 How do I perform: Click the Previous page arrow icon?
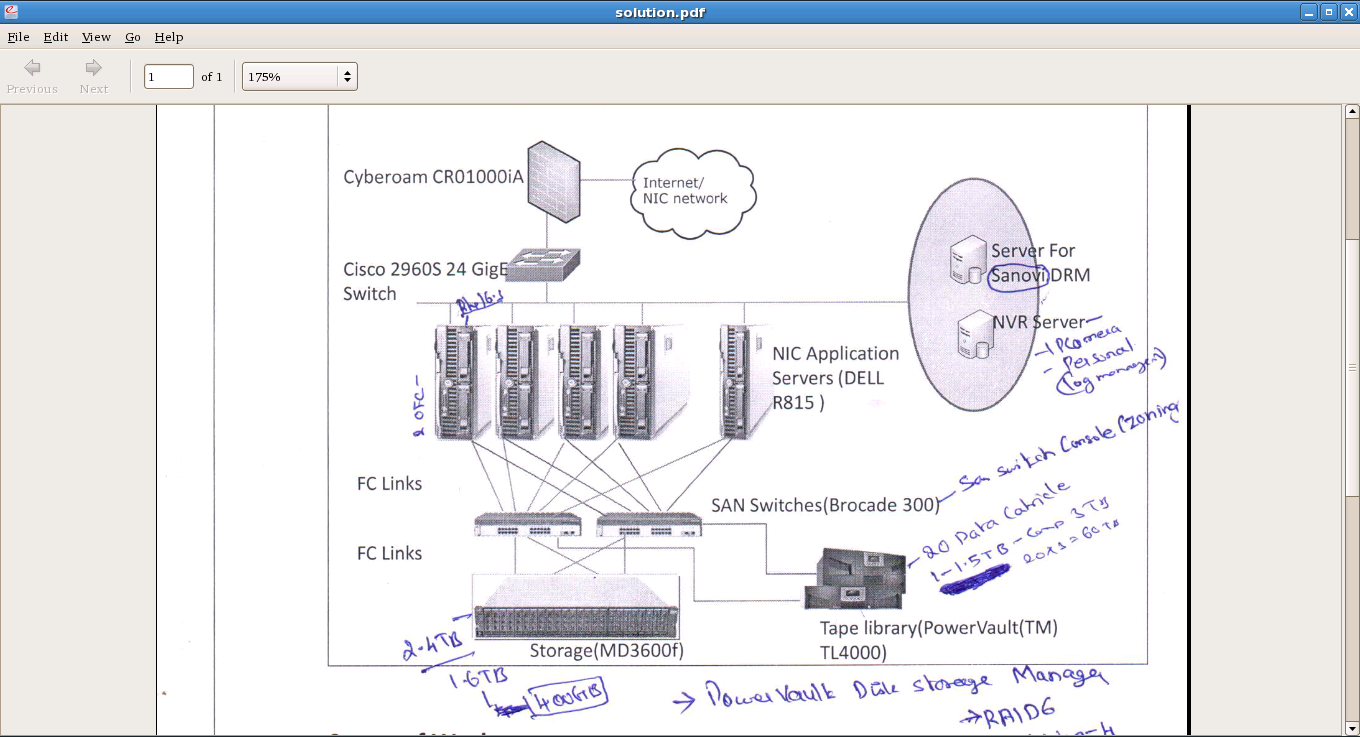(31, 68)
